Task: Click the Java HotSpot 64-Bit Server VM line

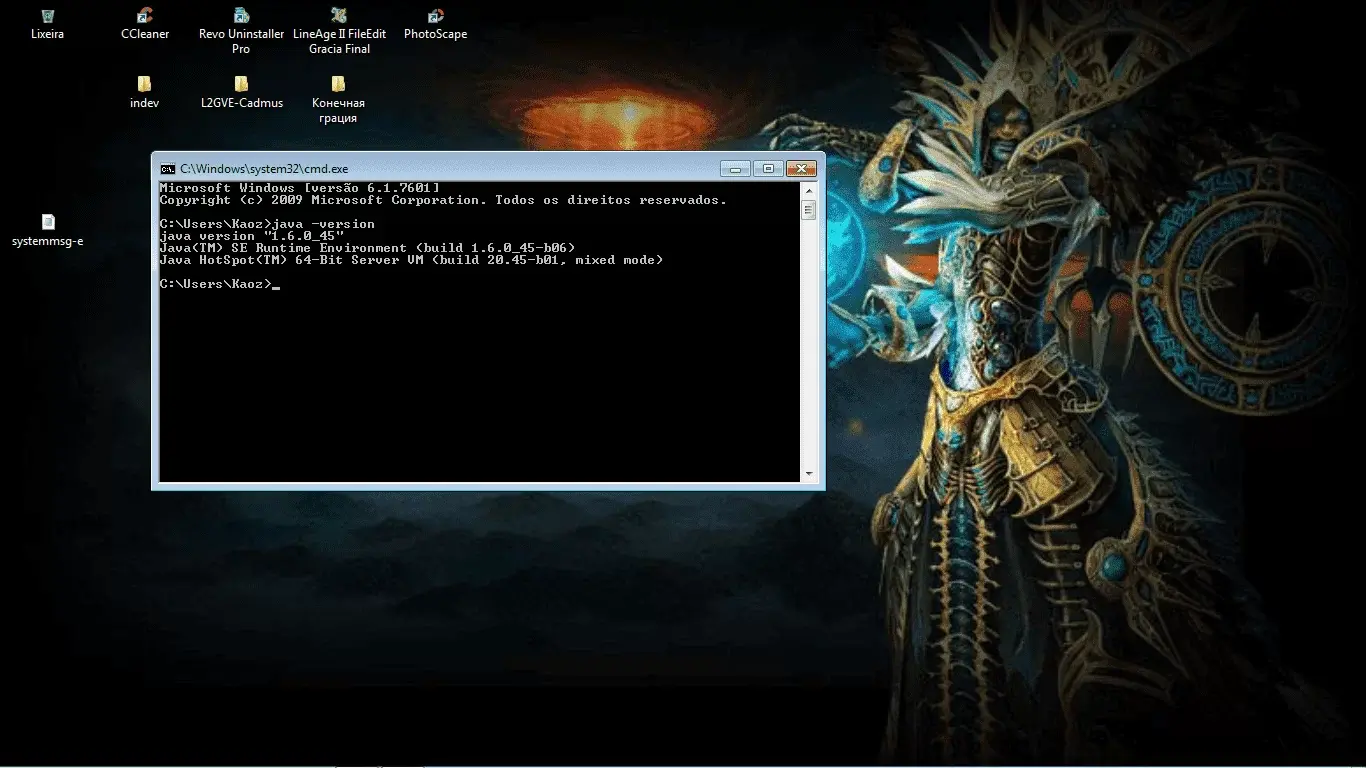Action: pos(411,260)
